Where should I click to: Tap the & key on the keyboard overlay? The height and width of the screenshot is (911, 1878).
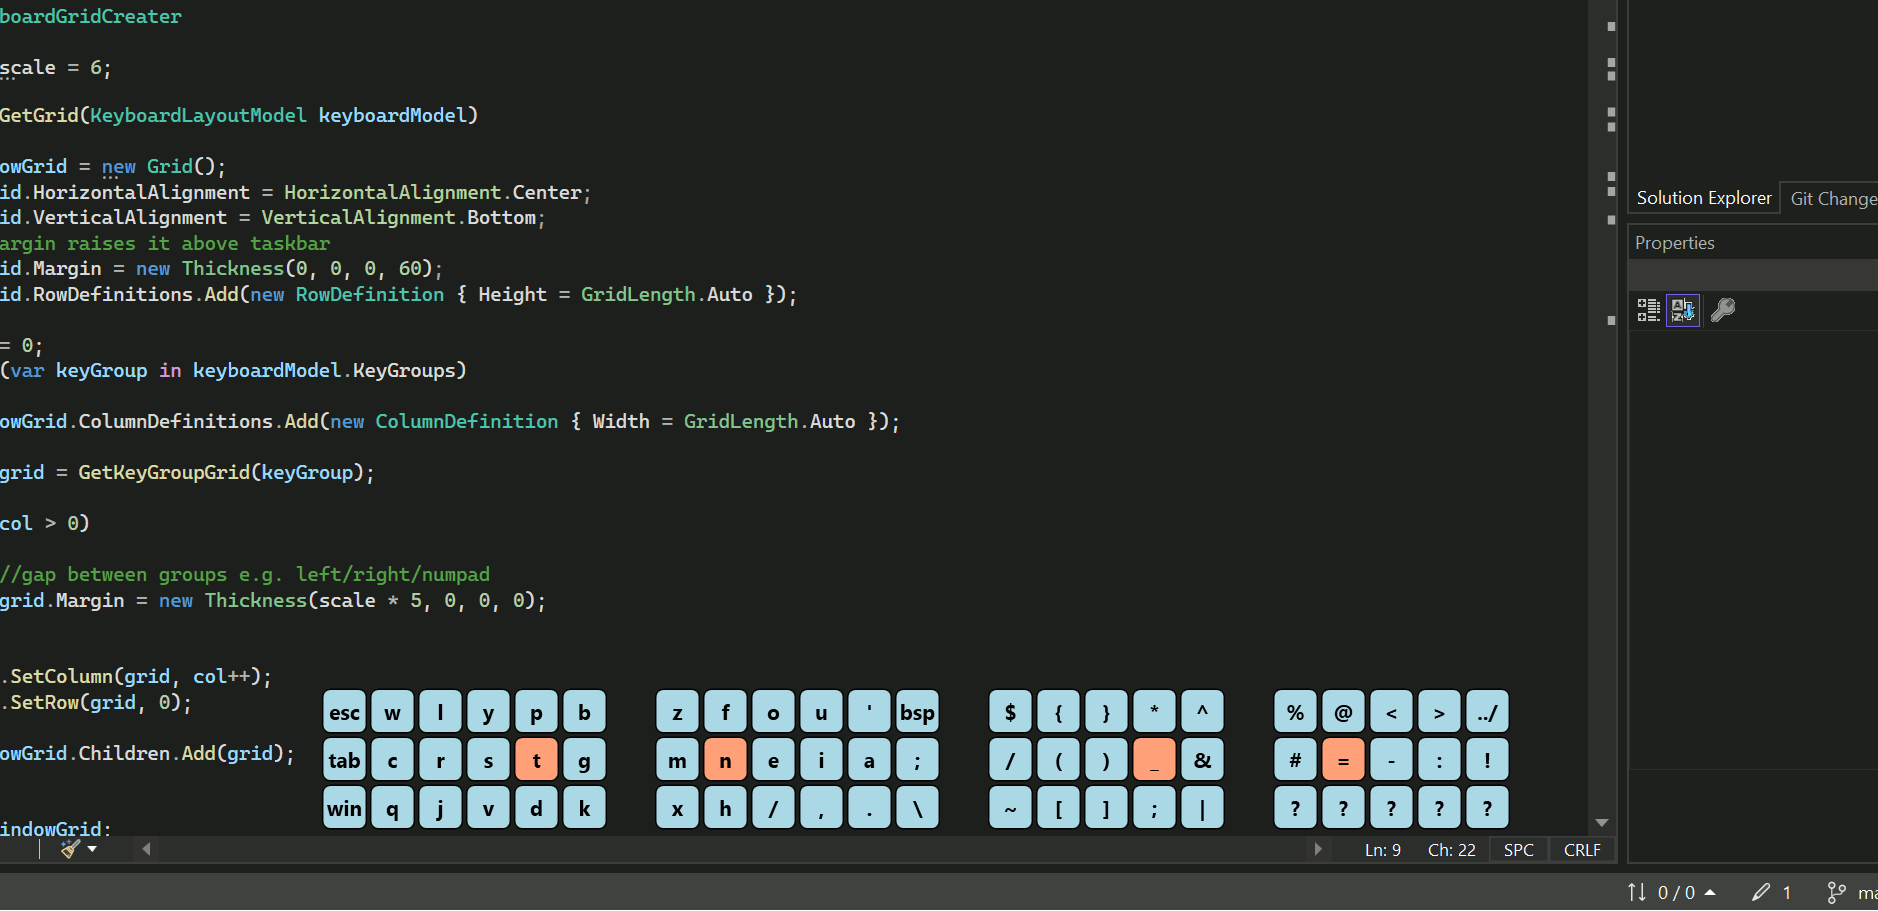(x=1202, y=760)
